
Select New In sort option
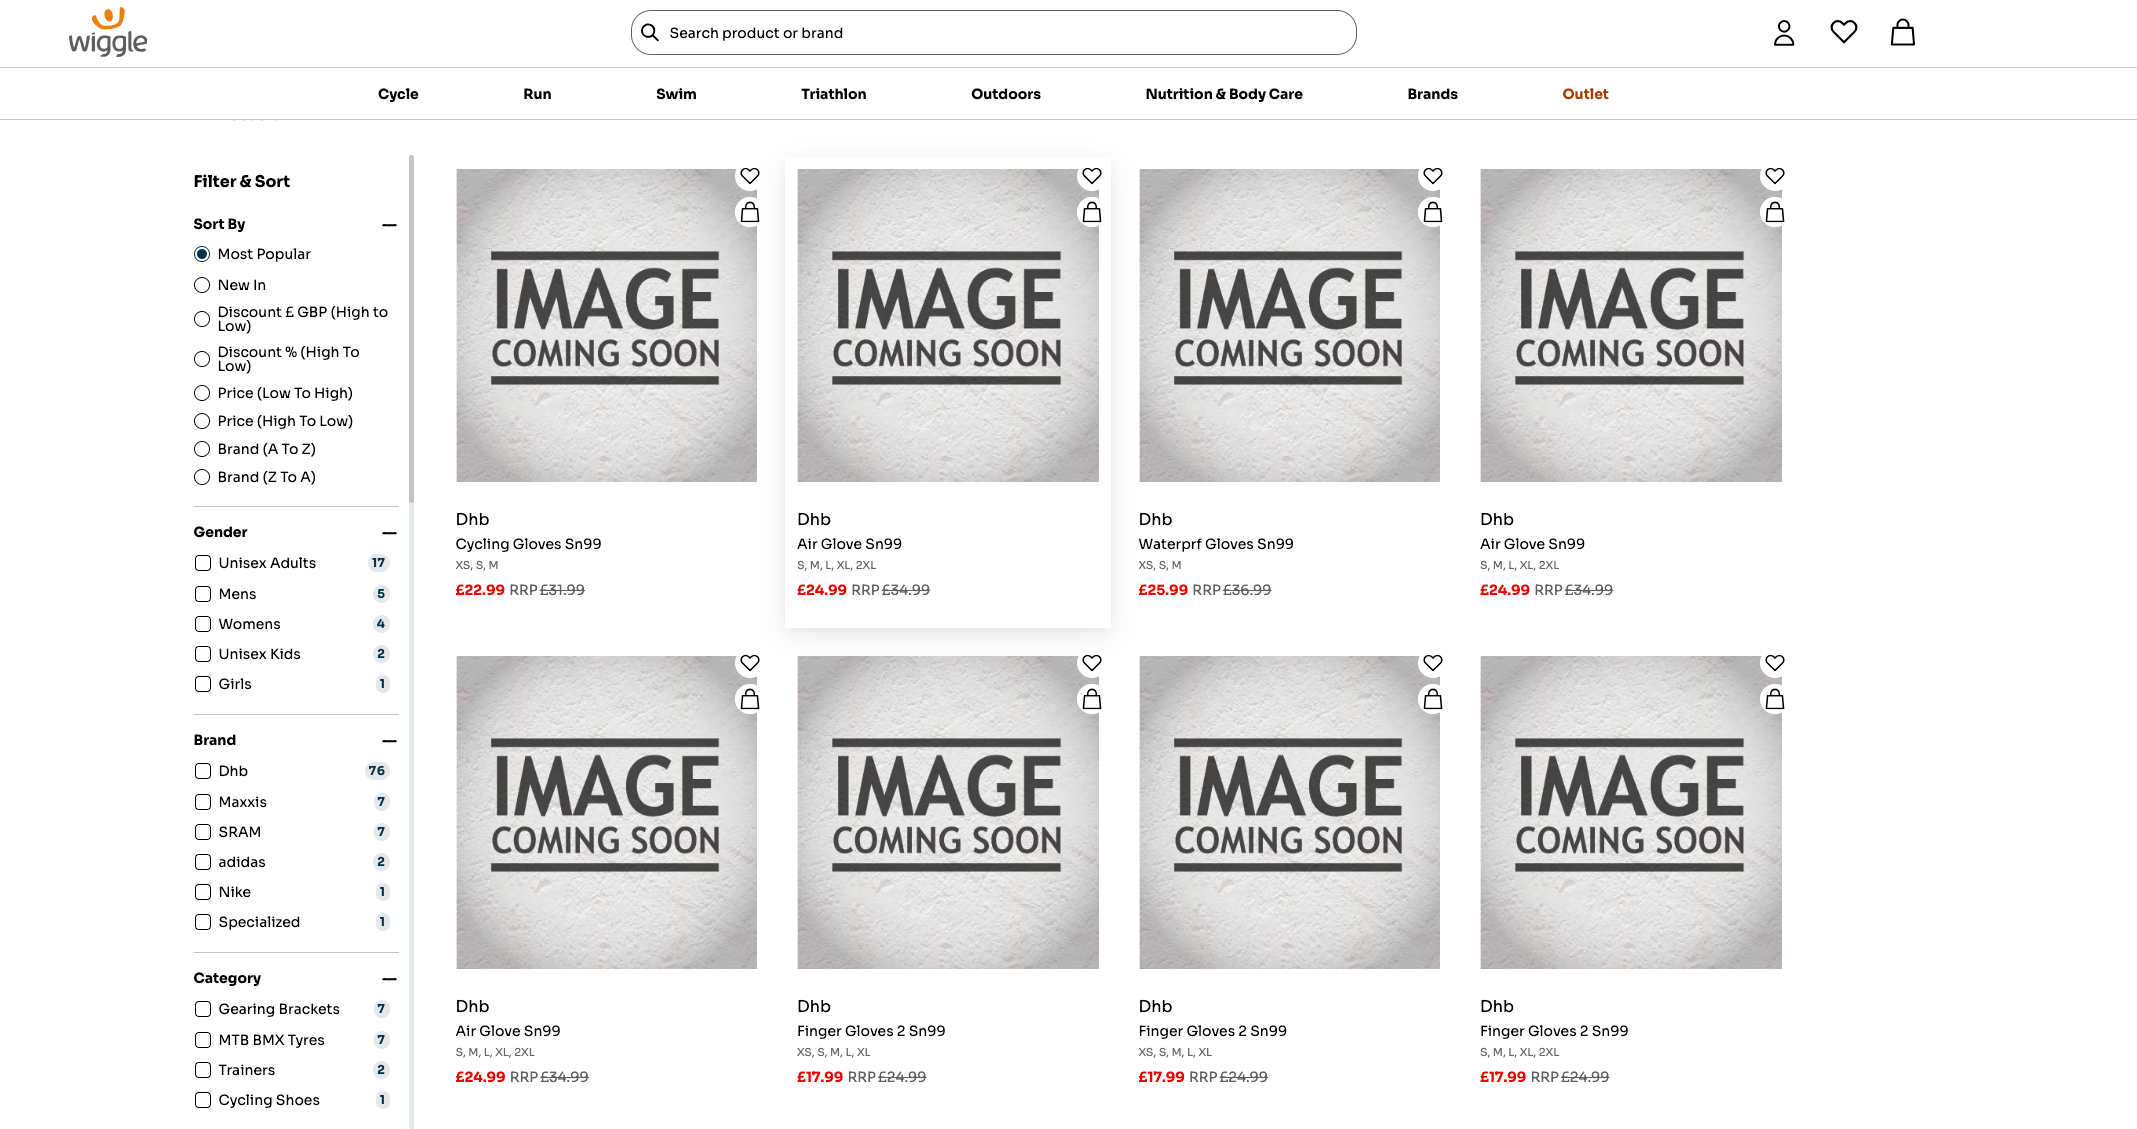(x=202, y=285)
